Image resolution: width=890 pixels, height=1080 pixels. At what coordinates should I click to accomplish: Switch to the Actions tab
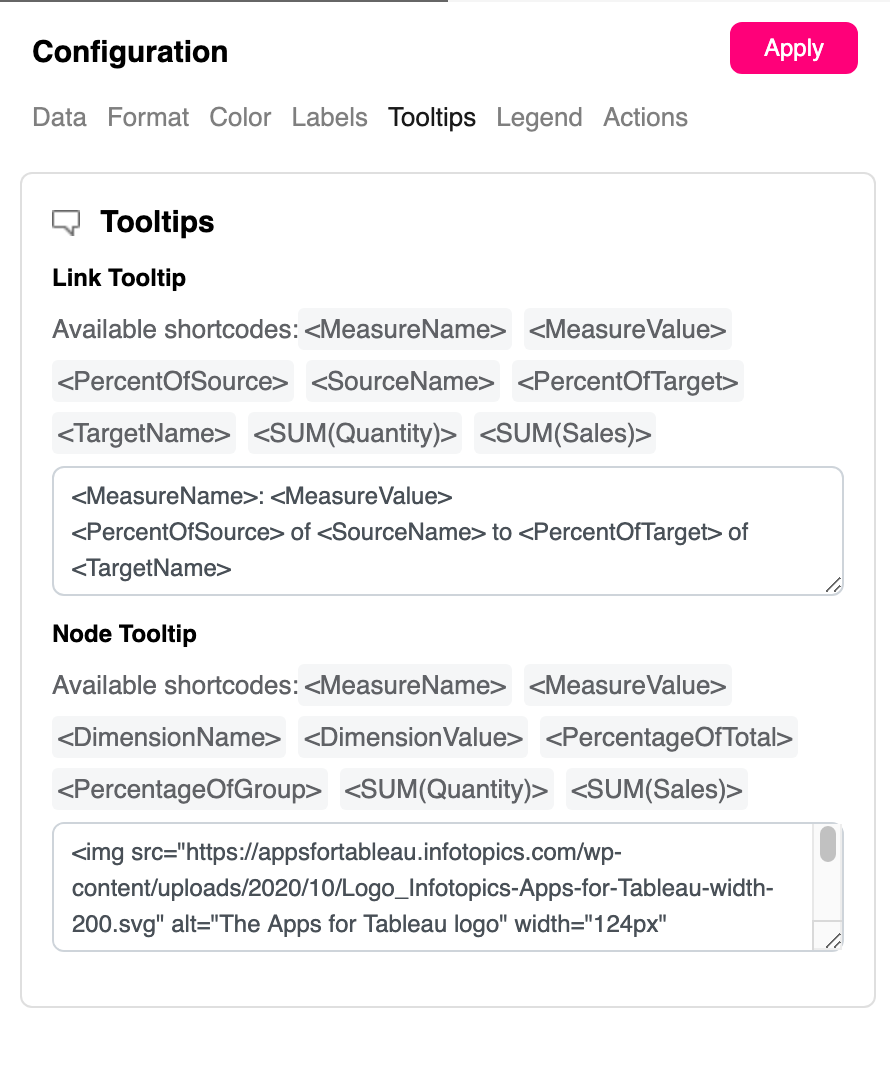[645, 117]
